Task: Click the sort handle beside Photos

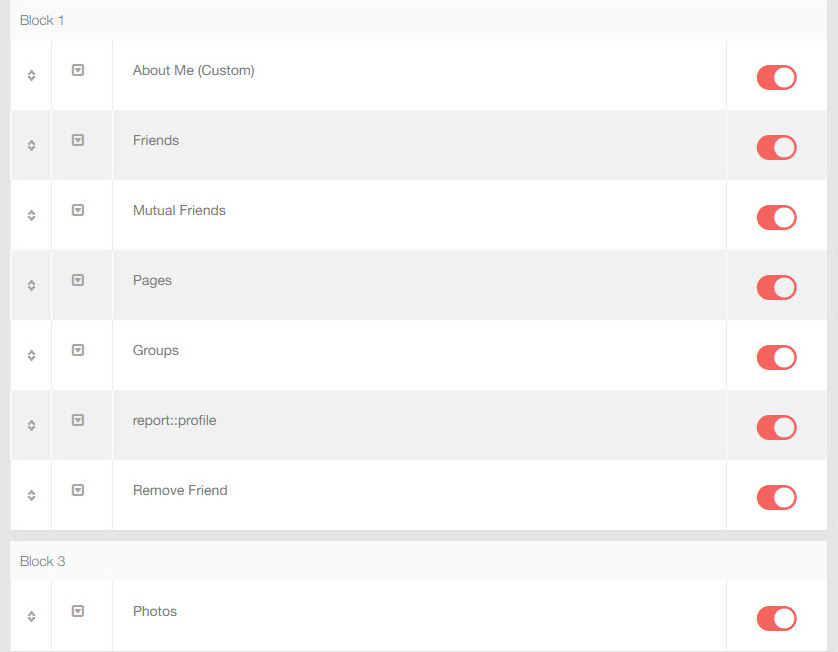Action: pos(30,618)
